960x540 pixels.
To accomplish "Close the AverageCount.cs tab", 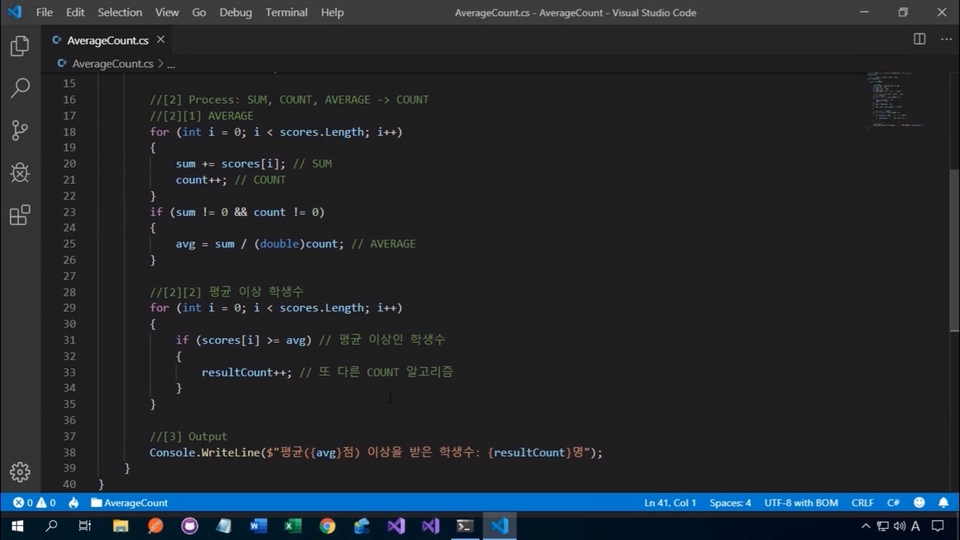I will tap(160, 39).
